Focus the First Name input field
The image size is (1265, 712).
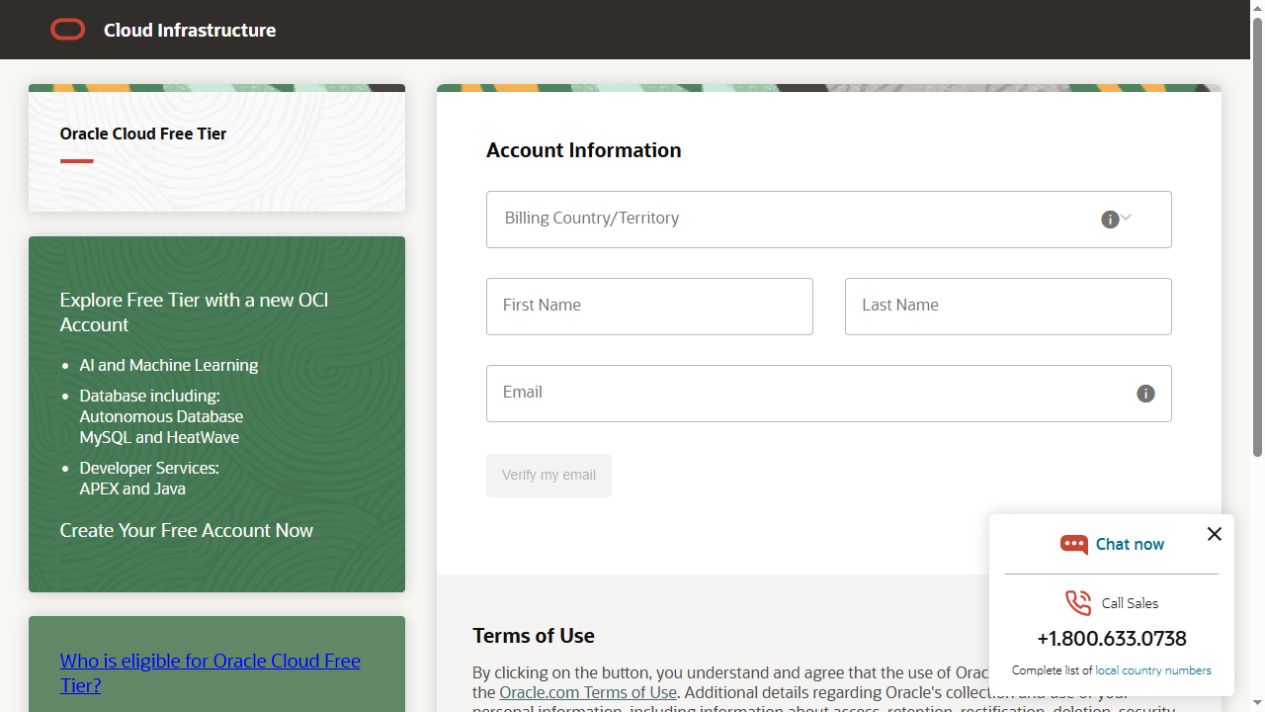(x=649, y=306)
